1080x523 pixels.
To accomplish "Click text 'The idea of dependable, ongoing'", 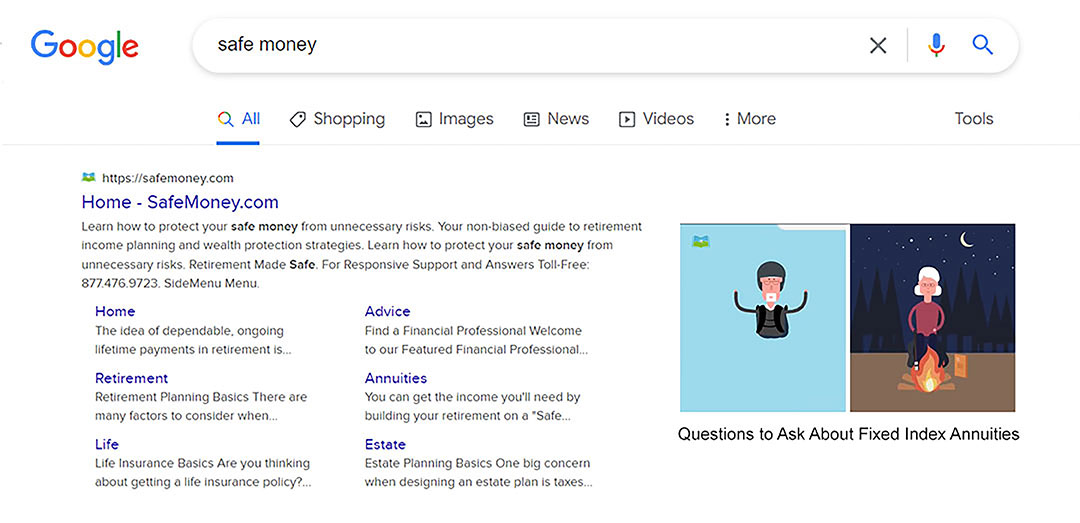I will [189, 331].
